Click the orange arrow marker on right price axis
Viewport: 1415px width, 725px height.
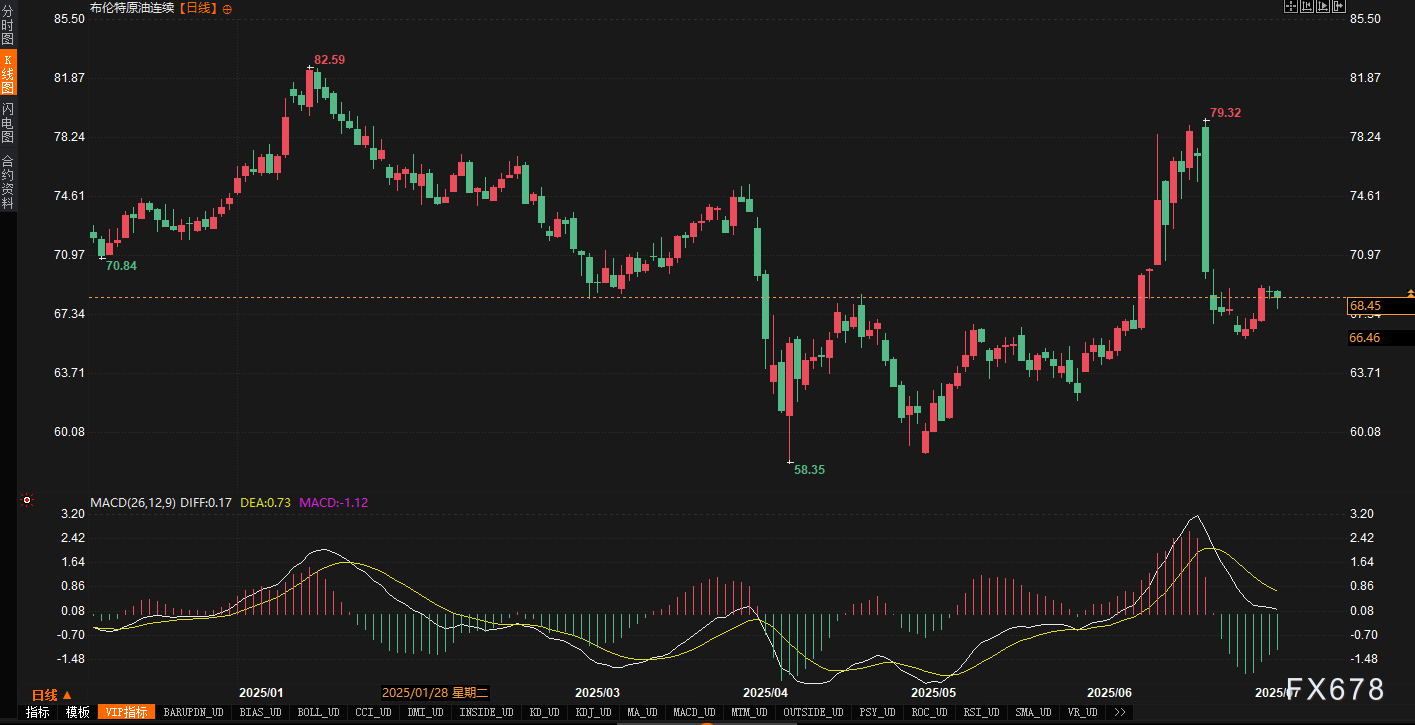tap(1410, 293)
